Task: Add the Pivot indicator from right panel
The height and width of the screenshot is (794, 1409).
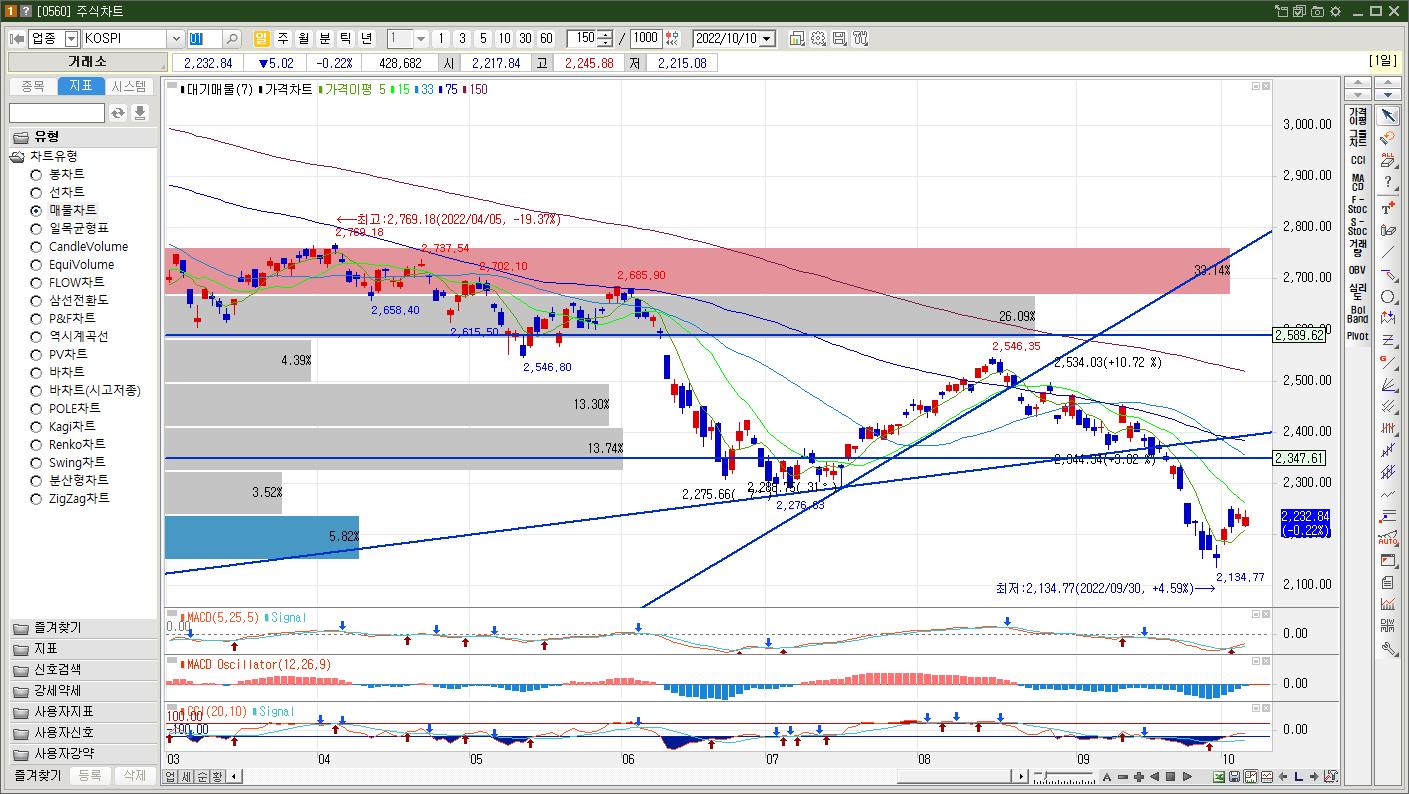Action: 1357,336
